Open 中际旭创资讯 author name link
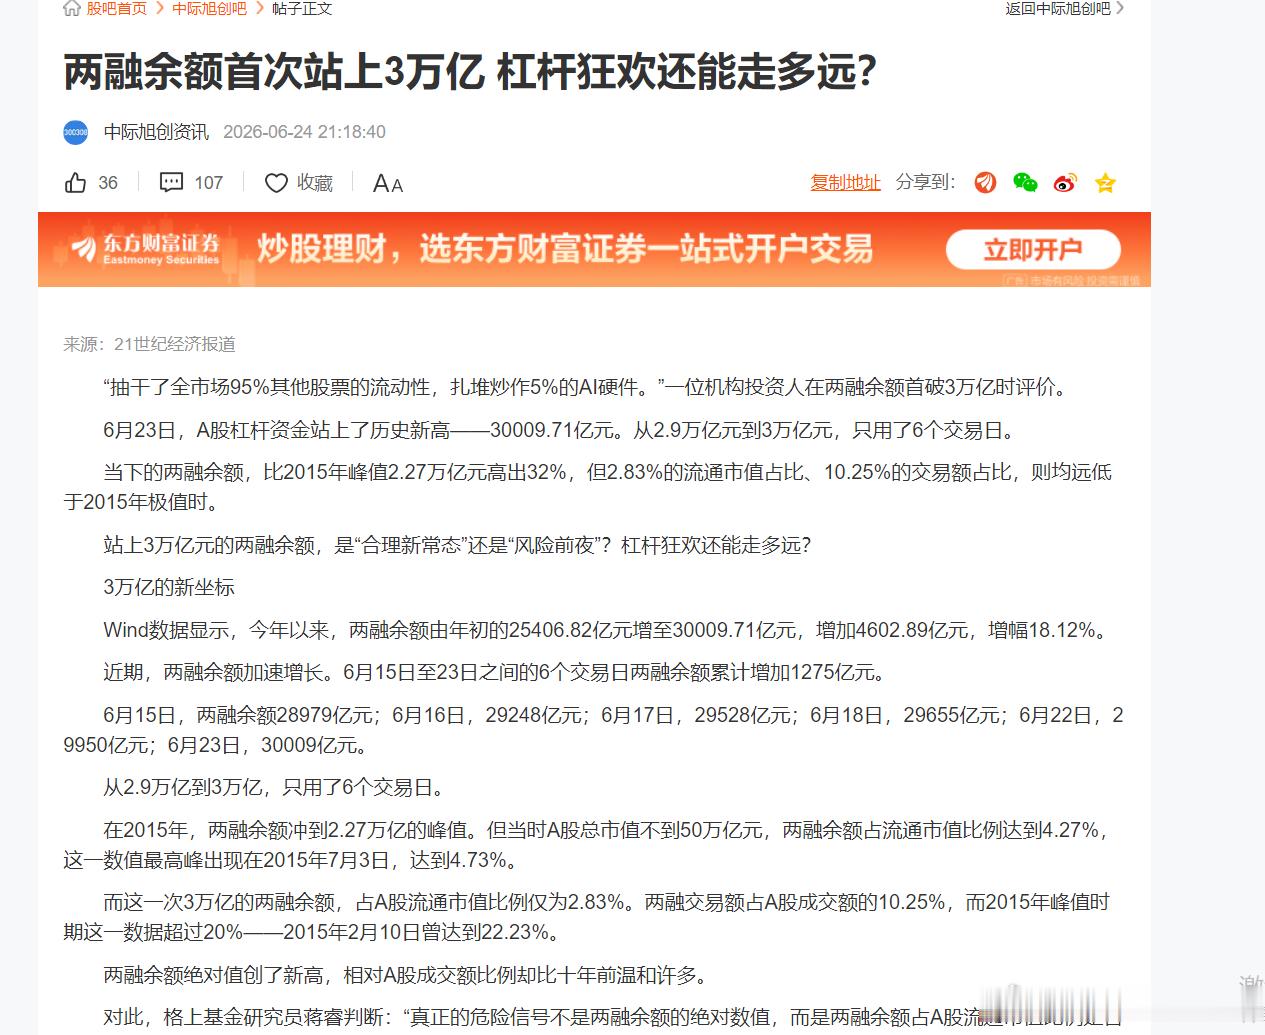This screenshot has height=1035, width=1265. (x=156, y=132)
